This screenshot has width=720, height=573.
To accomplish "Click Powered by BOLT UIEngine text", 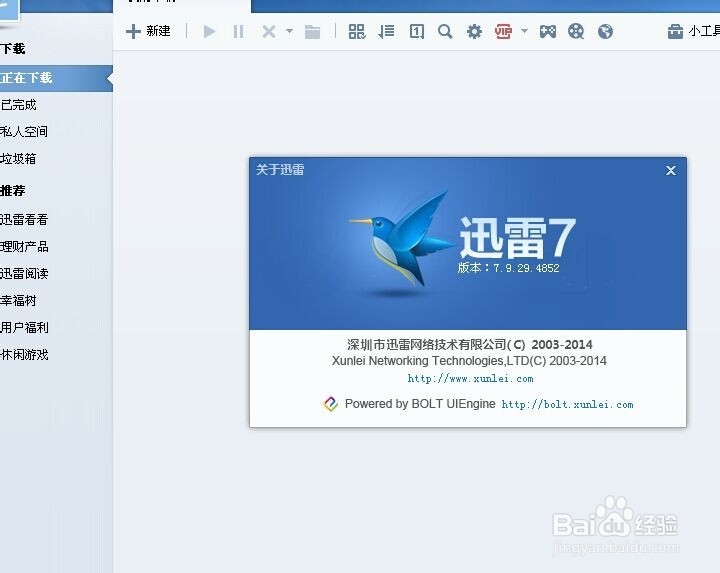I will click(x=420, y=404).
